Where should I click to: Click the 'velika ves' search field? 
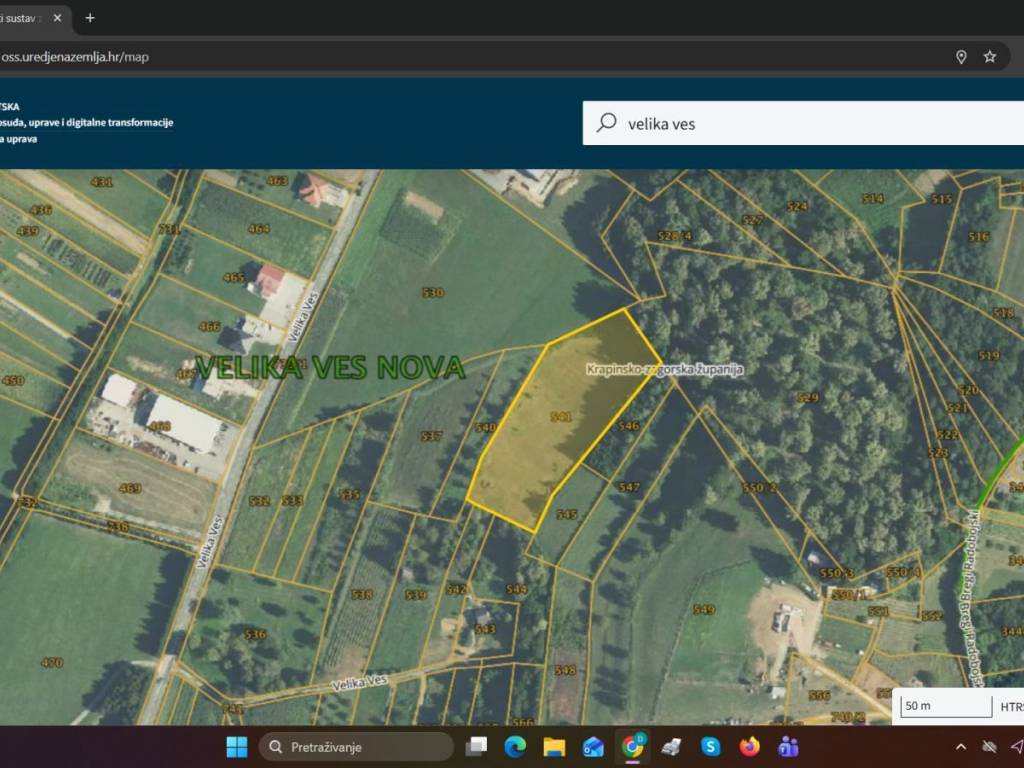click(x=800, y=124)
